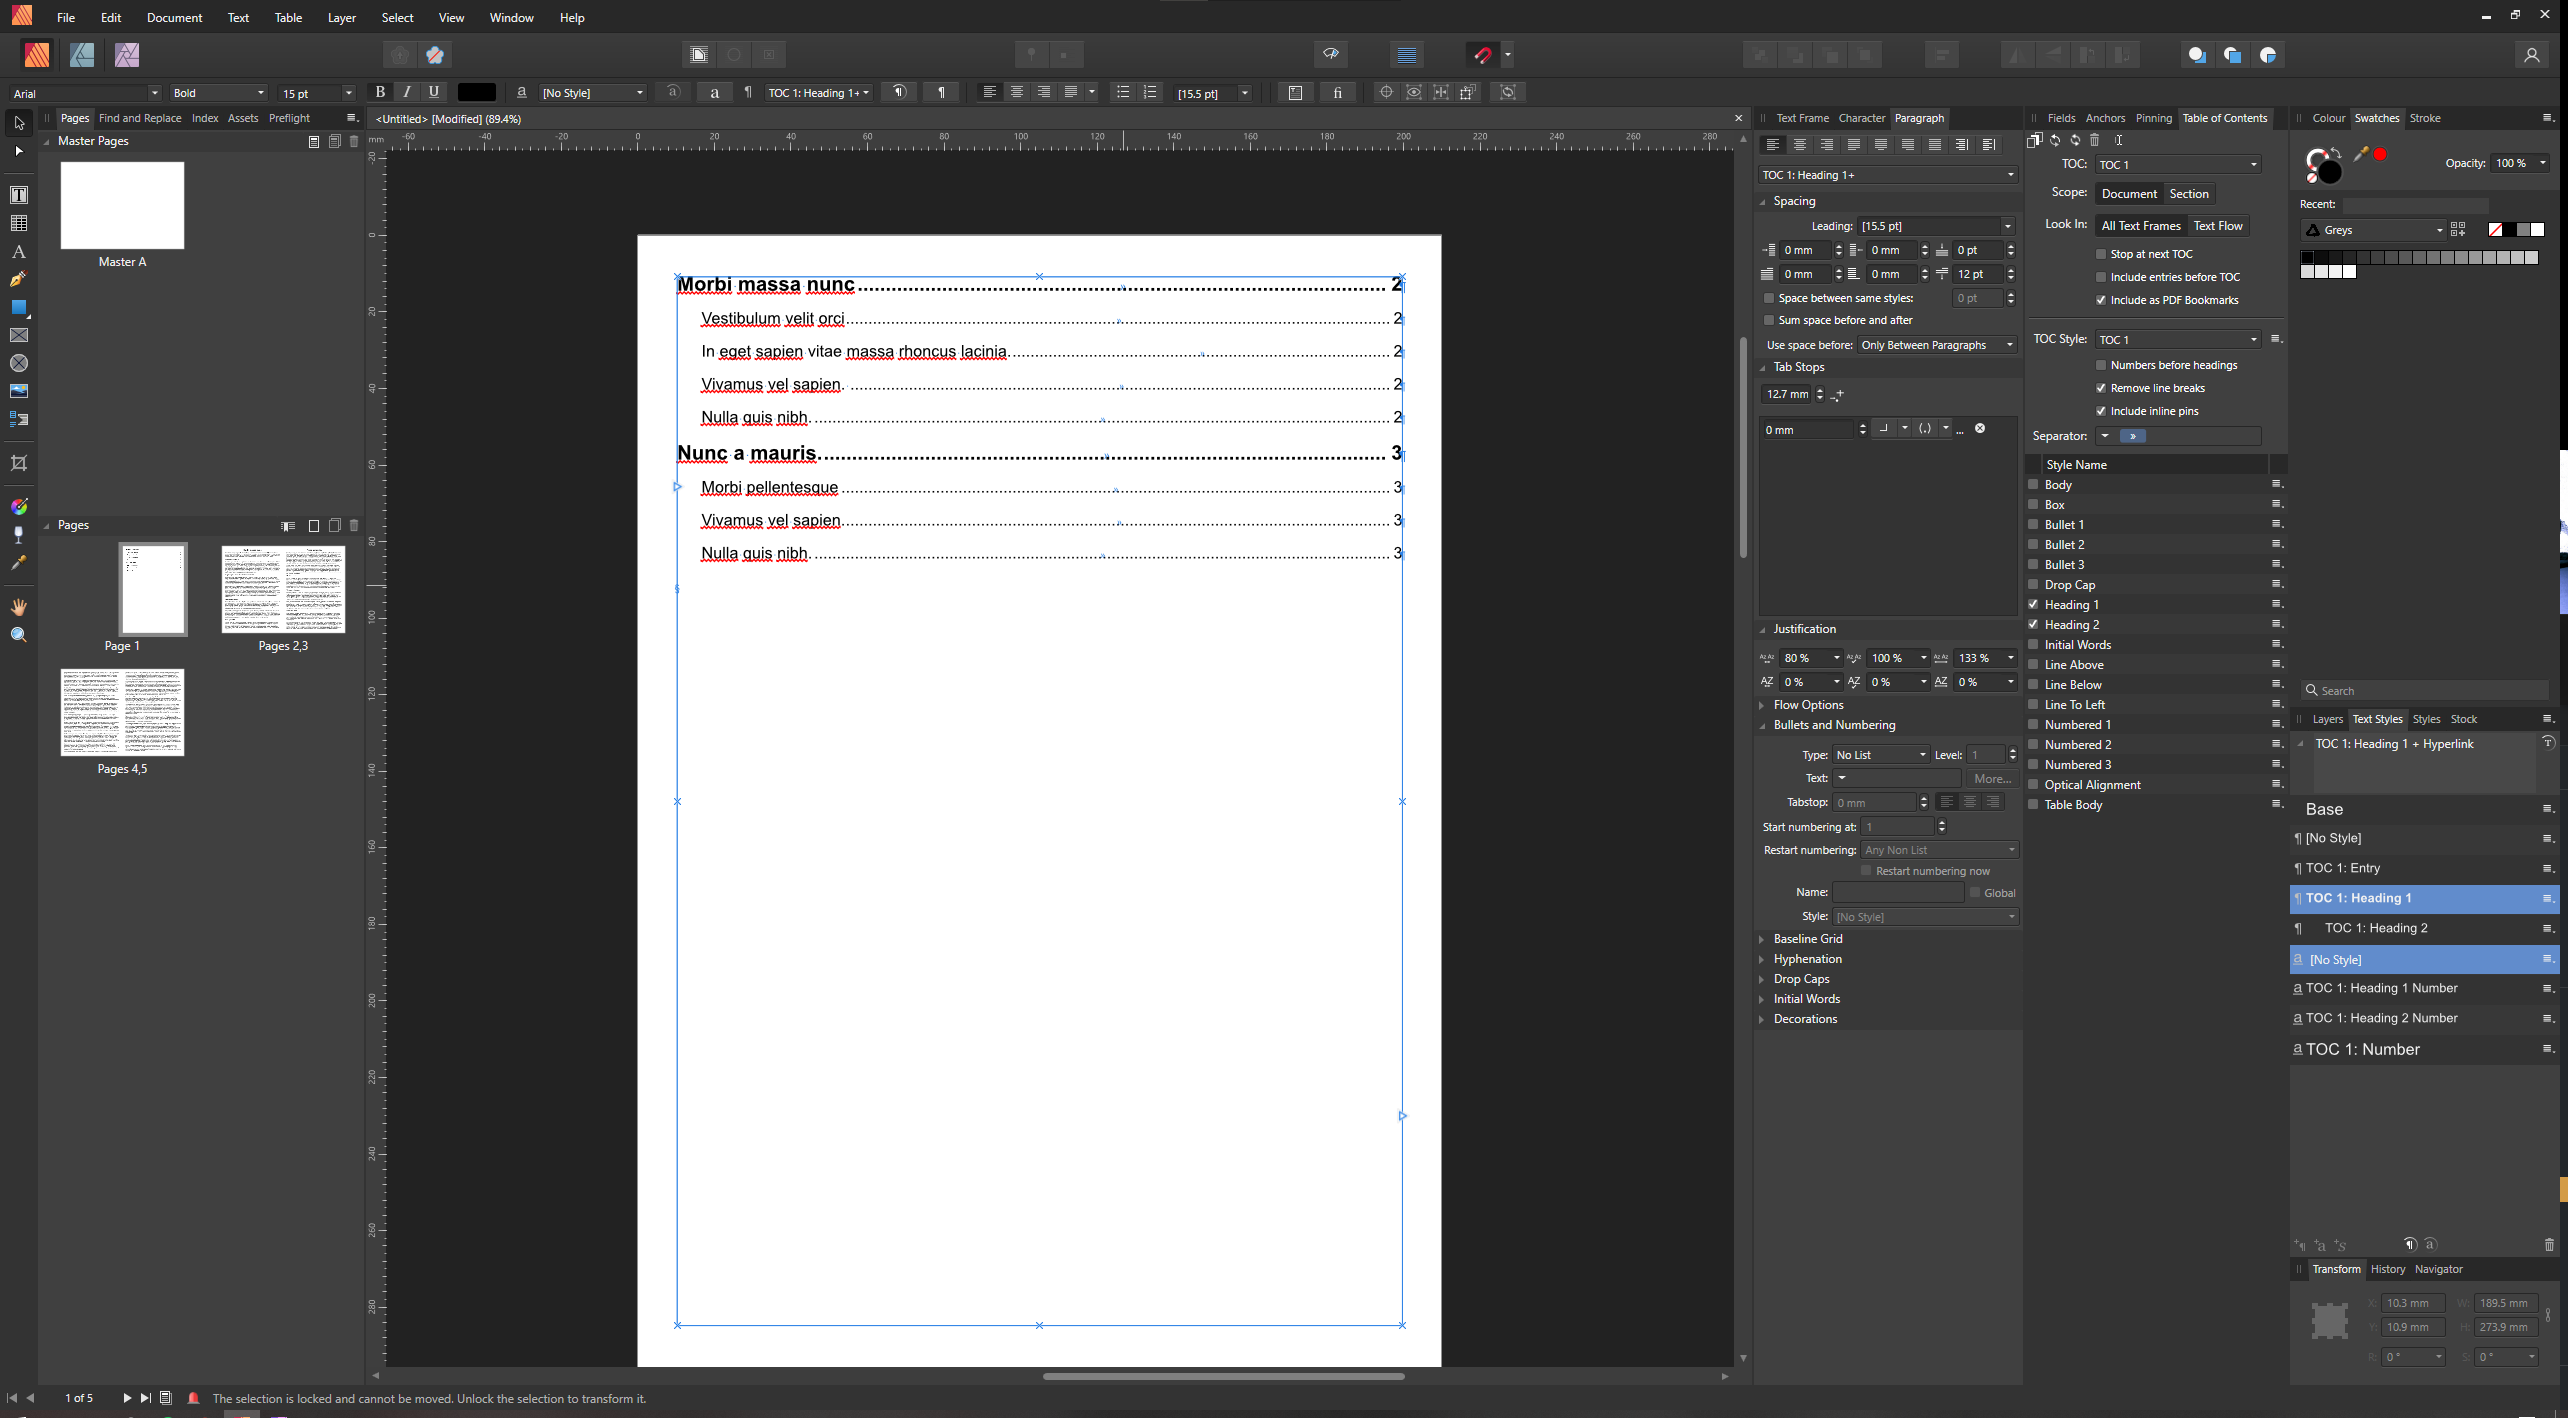Toggle bold formatting in the context toolbar
The width and height of the screenshot is (2568, 1418).
[x=380, y=92]
